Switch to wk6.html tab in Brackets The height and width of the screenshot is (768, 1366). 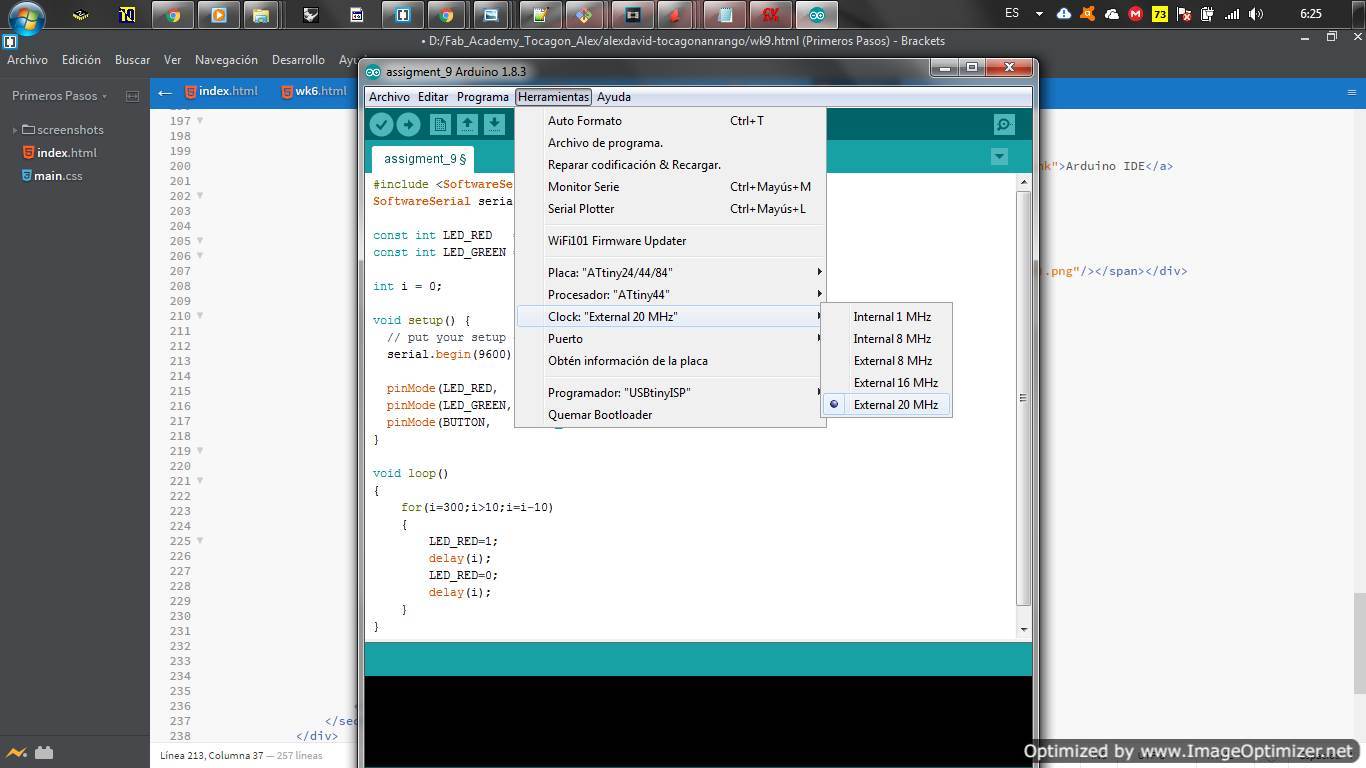[x=314, y=91]
